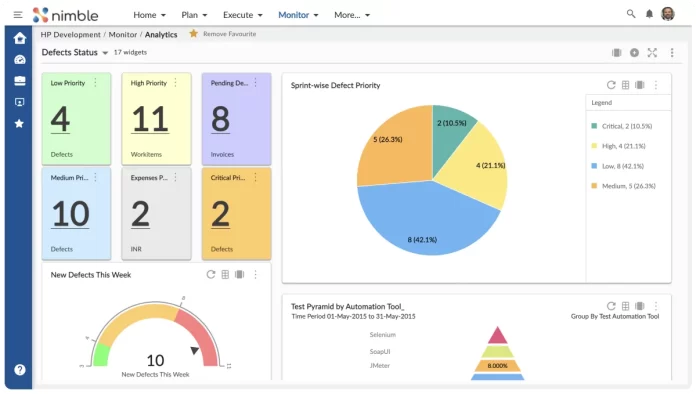This screenshot has height=394, width=696.
Task: Click the Selenium pyramid label
Action: (383, 335)
